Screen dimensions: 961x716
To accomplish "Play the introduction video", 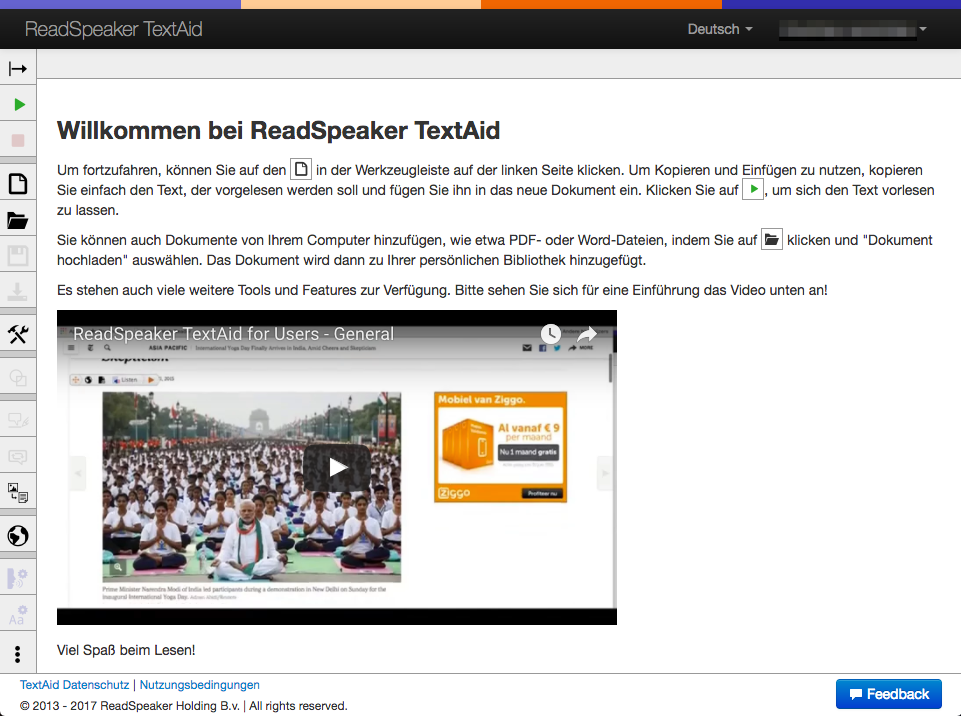I will (336, 467).
